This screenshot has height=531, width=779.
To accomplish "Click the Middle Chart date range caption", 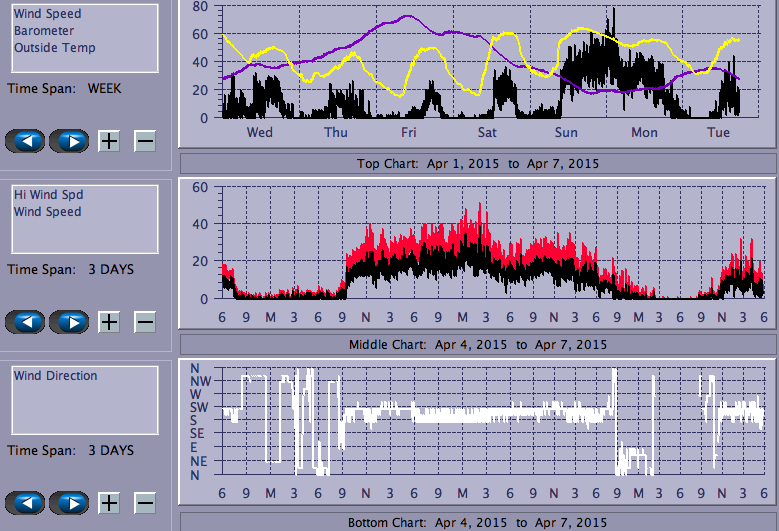I will pyautogui.click(x=478, y=344).
